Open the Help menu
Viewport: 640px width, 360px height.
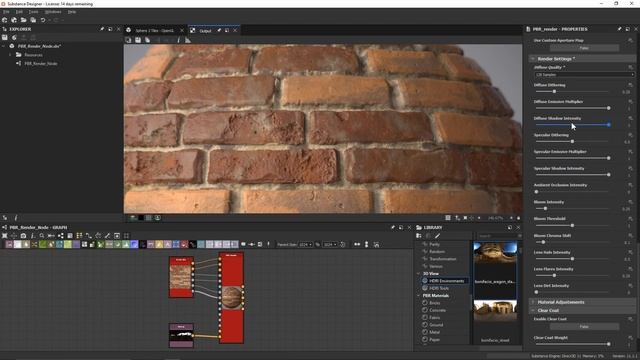[72, 12]
